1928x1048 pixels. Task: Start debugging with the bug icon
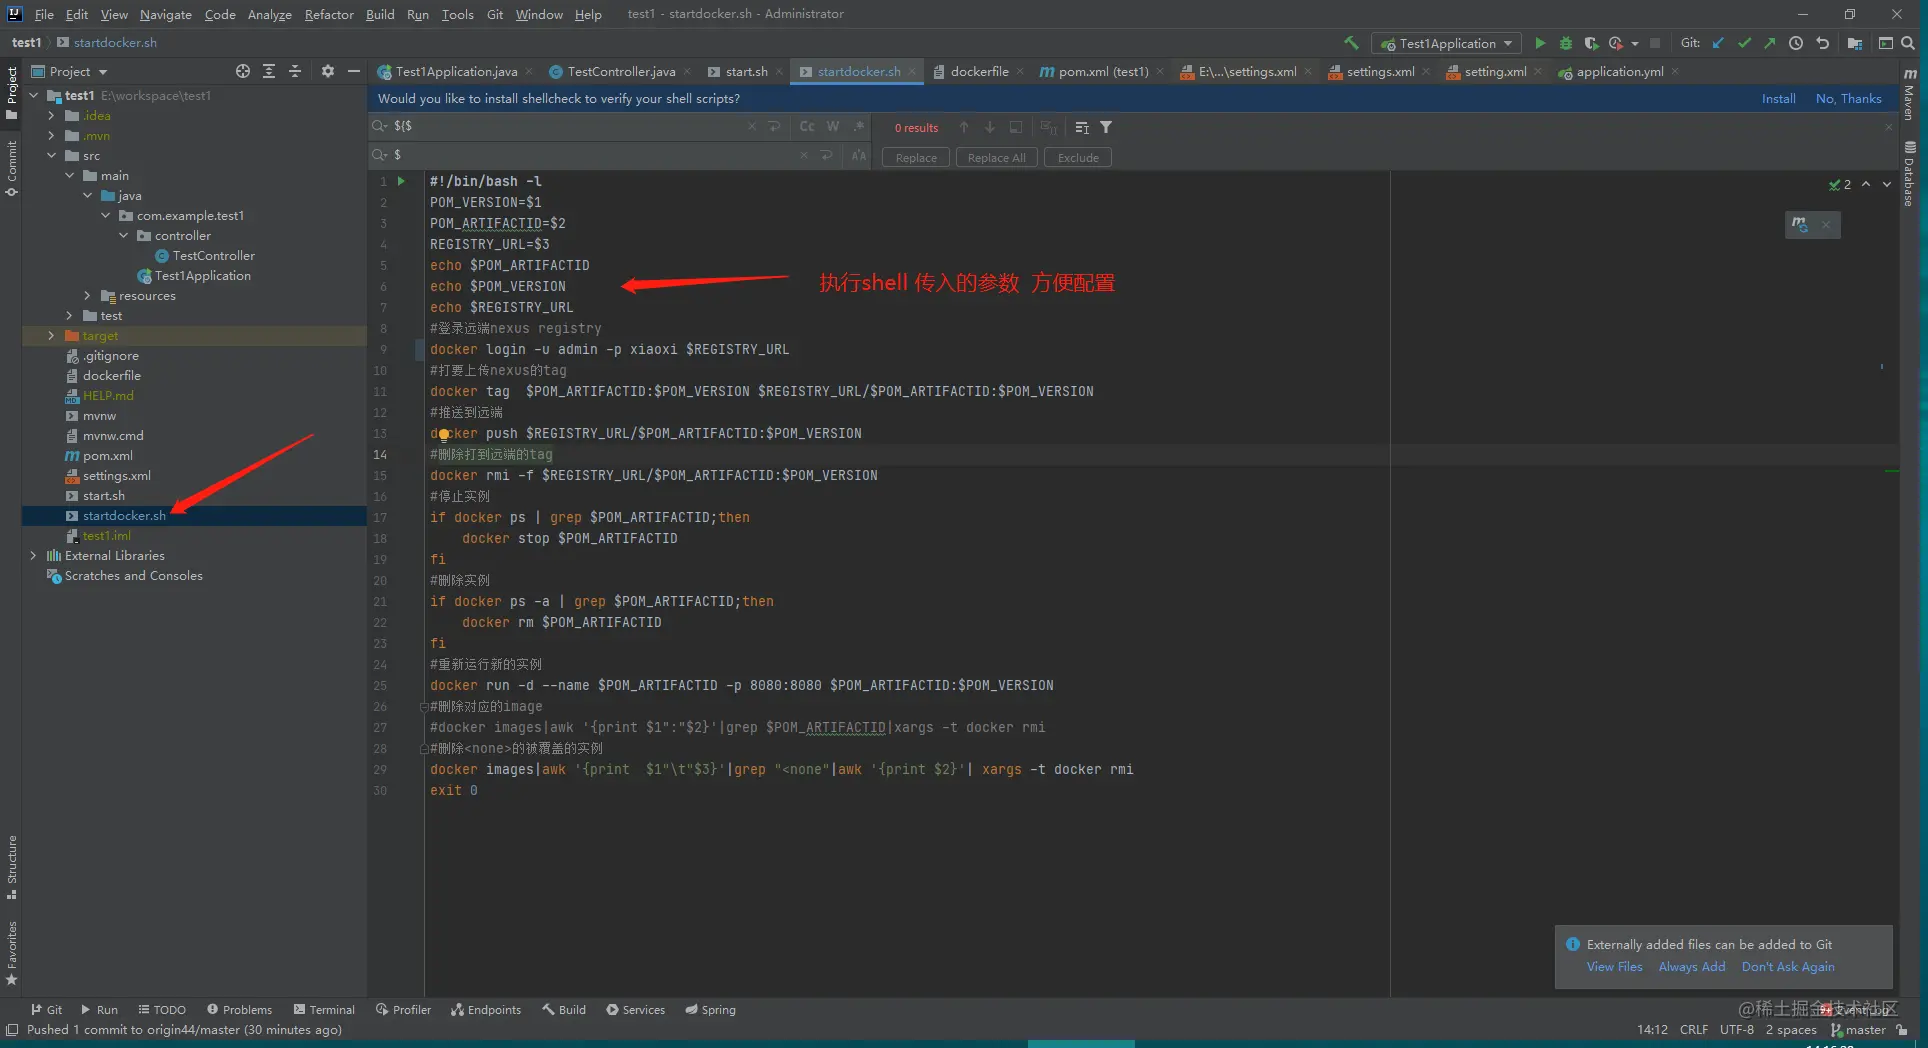pos(1566,43)
